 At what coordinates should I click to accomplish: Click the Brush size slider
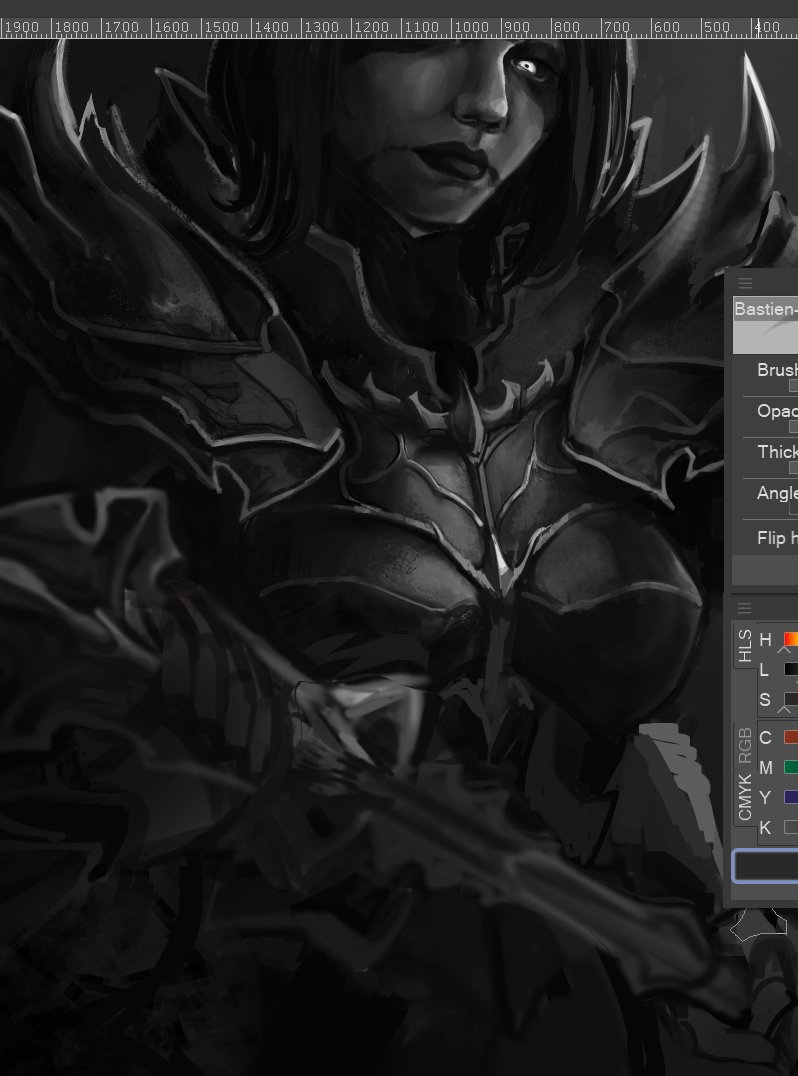pyautogui.click(x=793, y=386)
